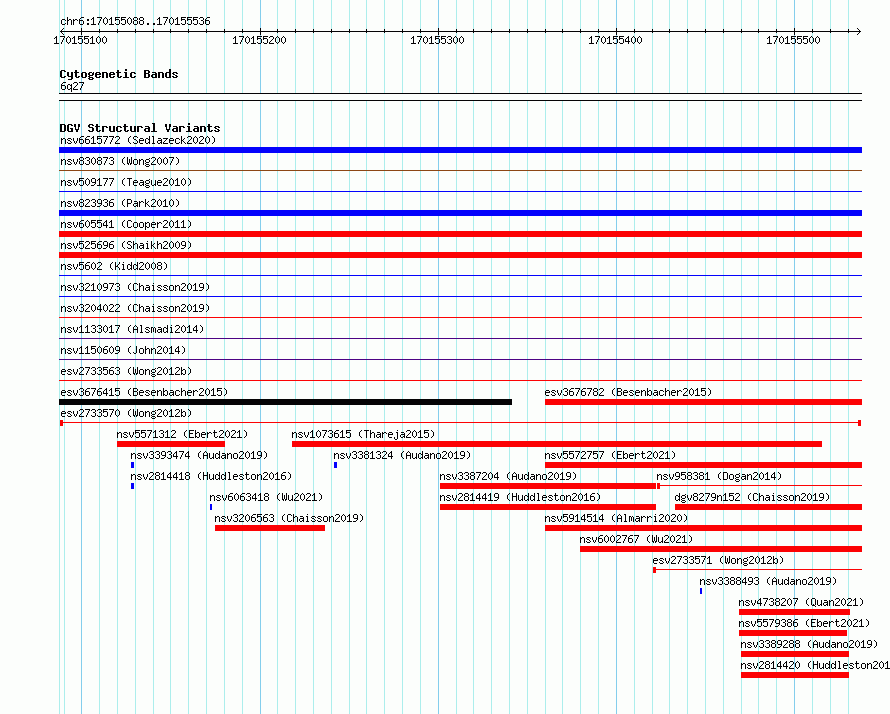Click the nsv6615772 (Sedlazeck2020) variant label
The image size is (890, 714).
coord(138,140)
